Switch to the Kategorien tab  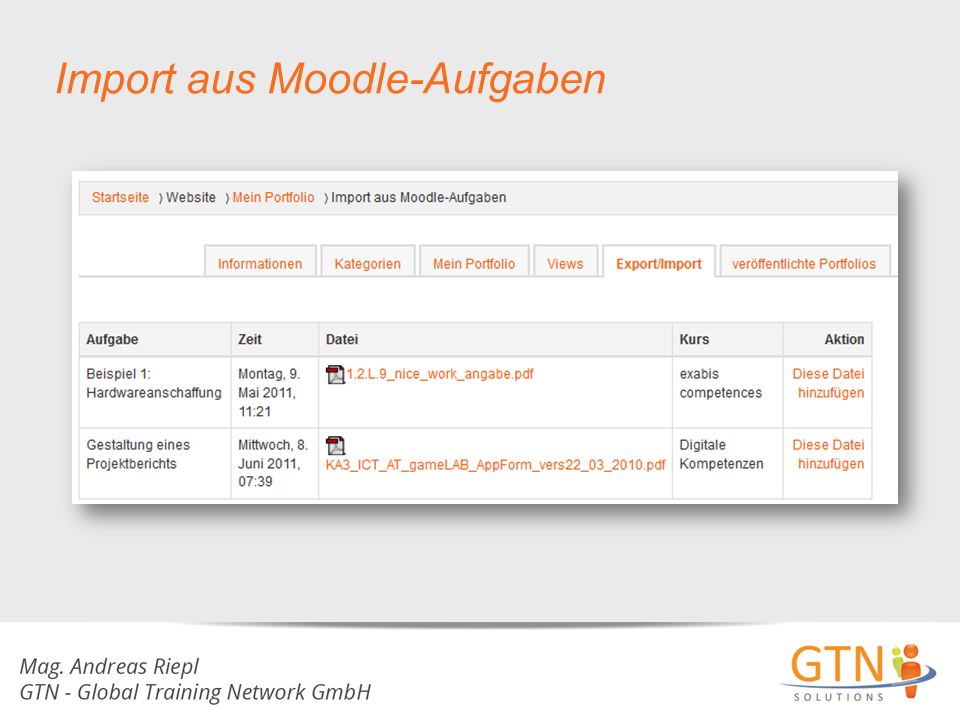click(x=367, y=263)
